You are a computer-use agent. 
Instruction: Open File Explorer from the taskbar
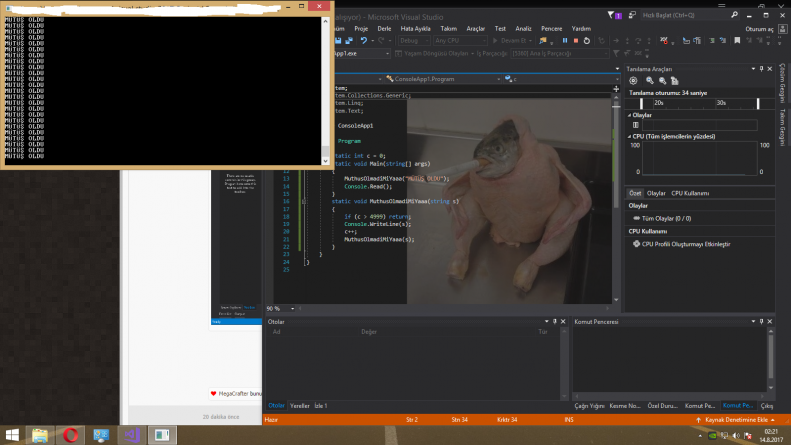[40, 435]
